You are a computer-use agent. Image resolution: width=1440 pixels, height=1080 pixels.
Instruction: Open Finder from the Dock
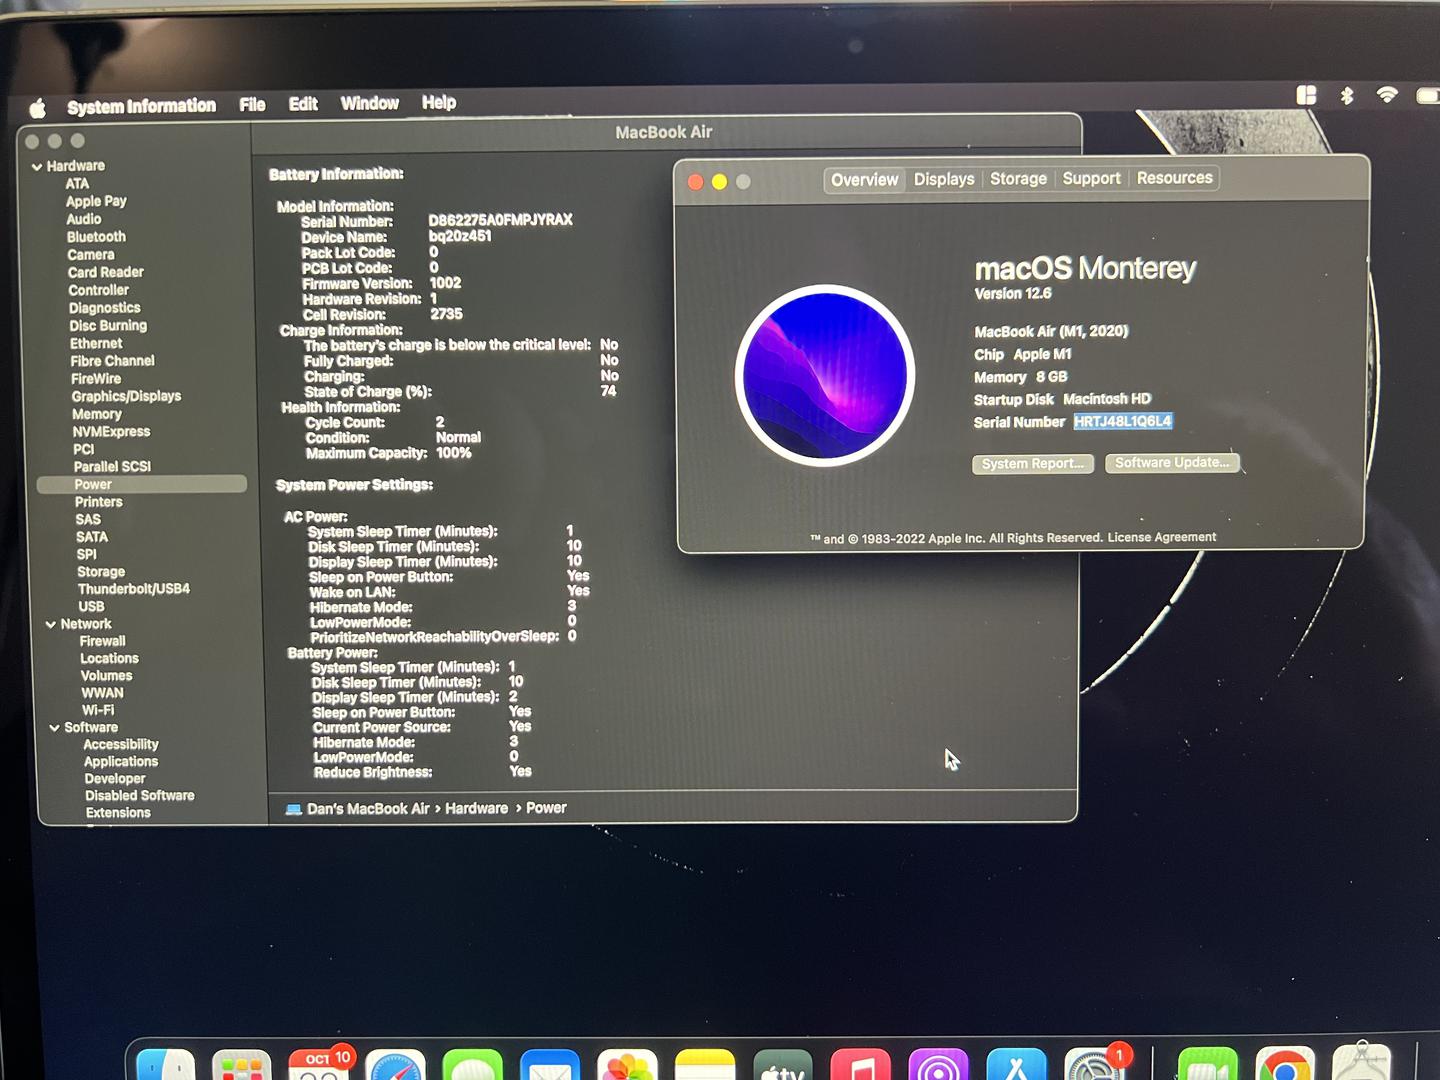(165, 1066)
